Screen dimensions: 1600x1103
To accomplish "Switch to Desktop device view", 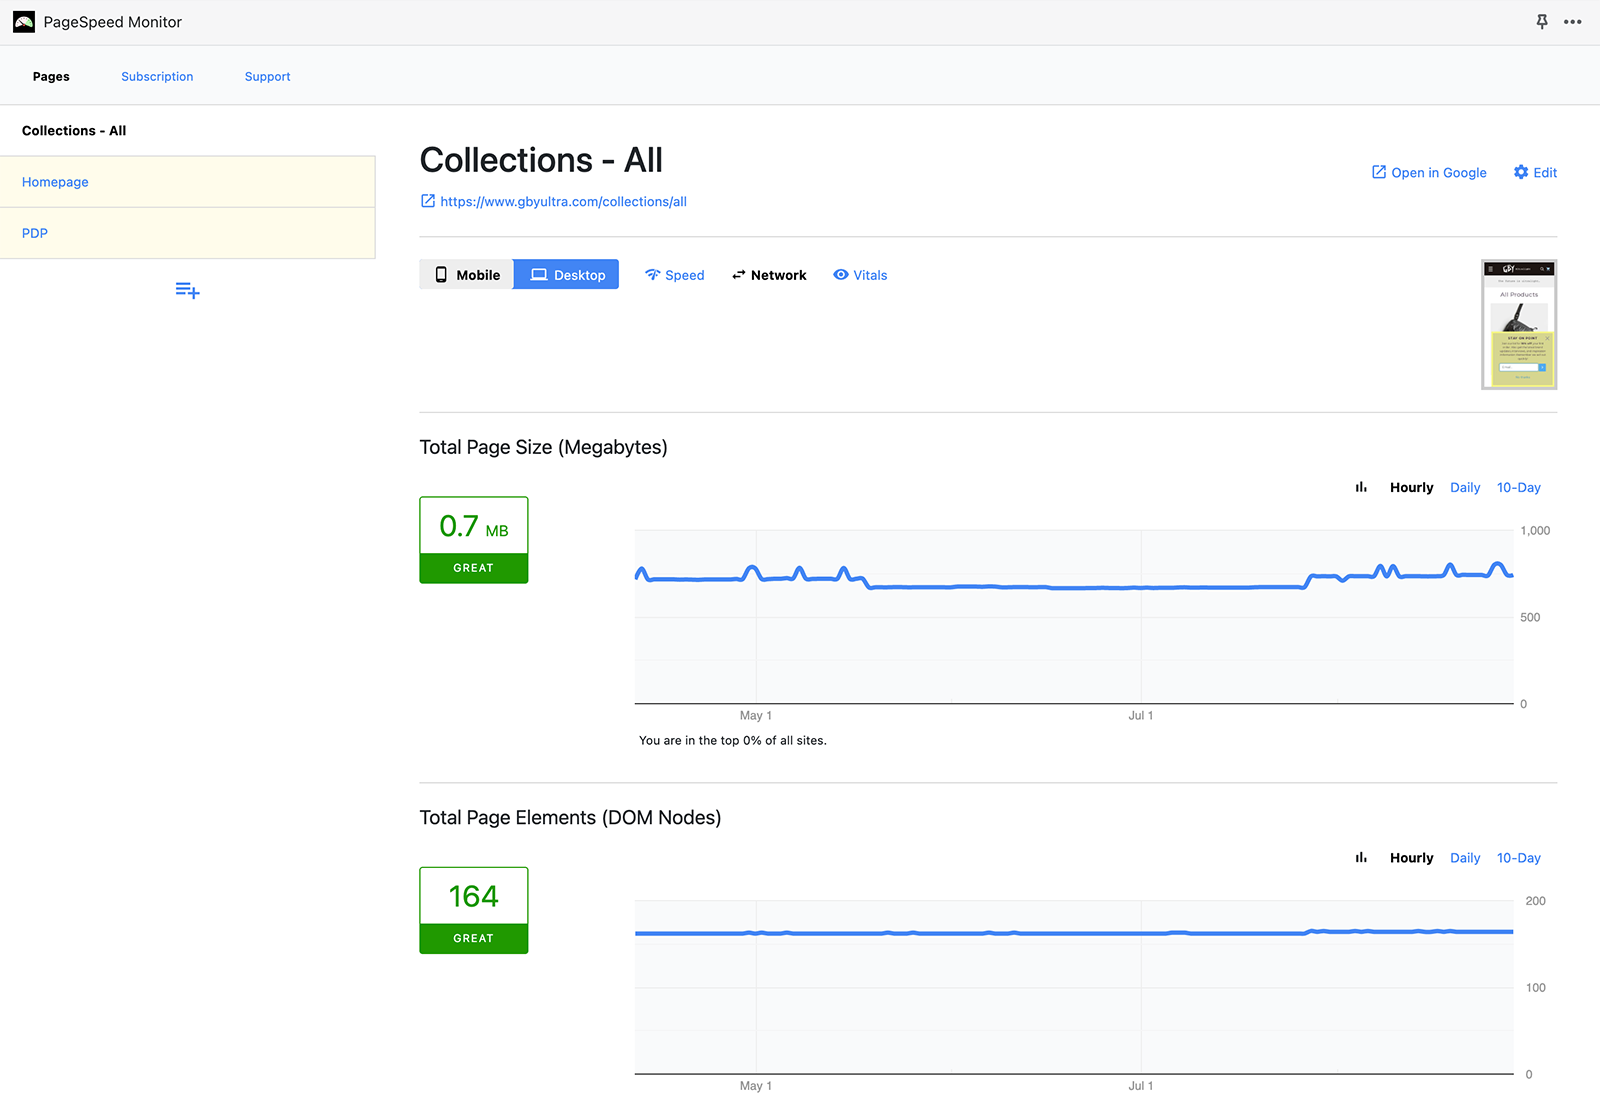I will [567, 275].
